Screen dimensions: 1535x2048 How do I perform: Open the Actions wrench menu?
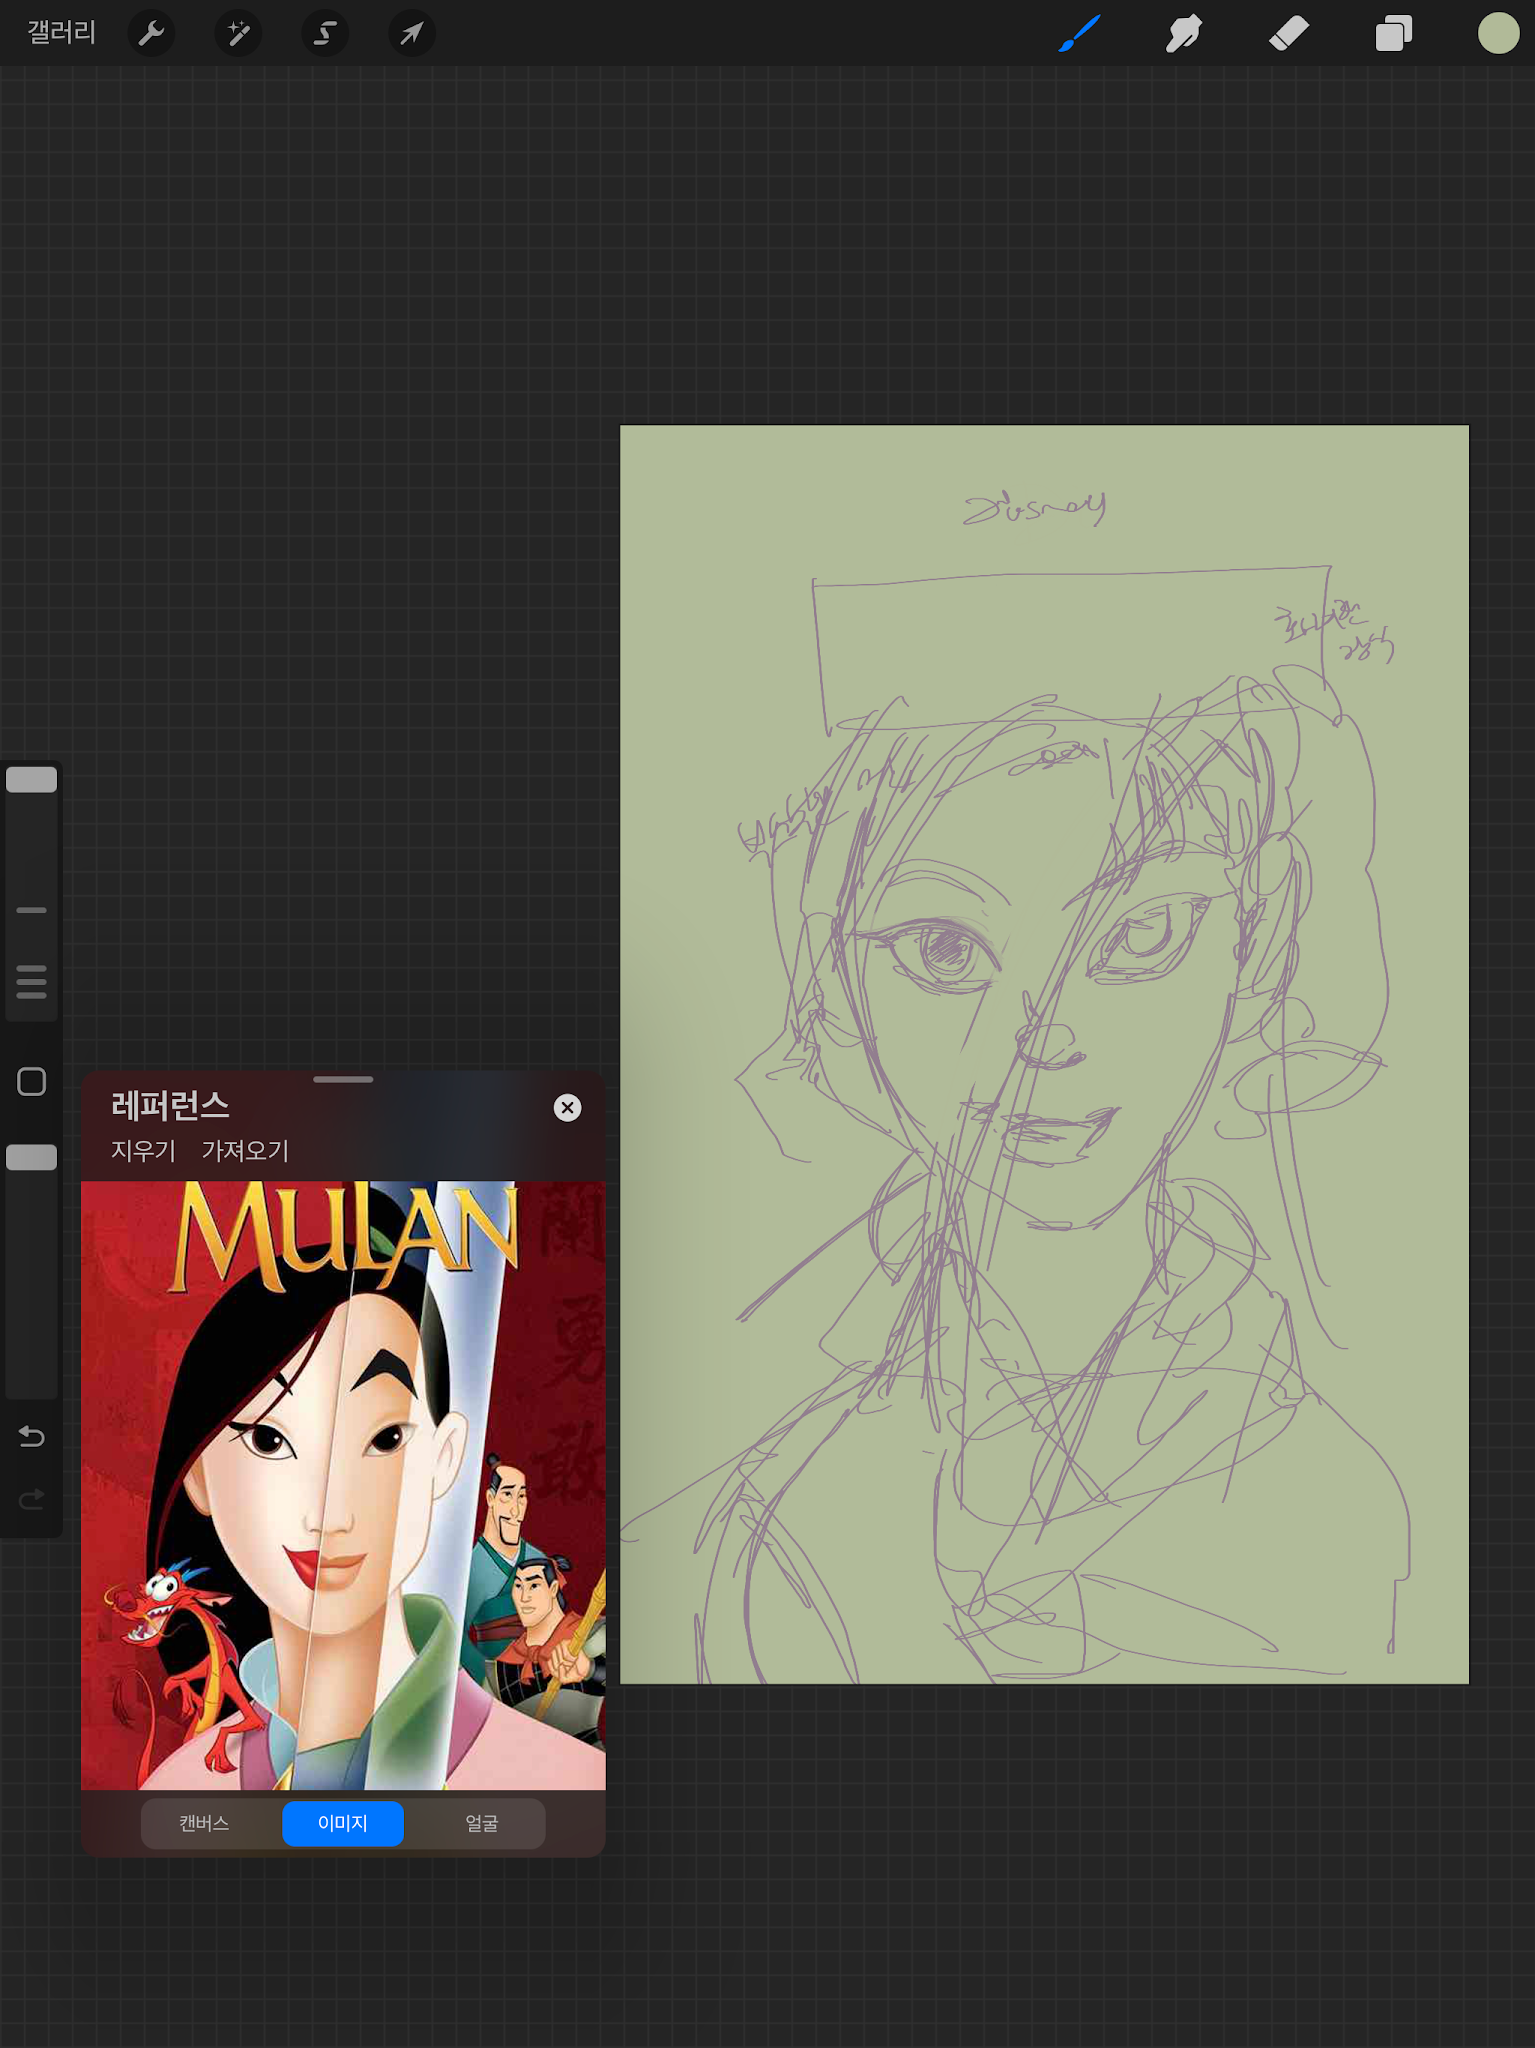pos(152,33)
